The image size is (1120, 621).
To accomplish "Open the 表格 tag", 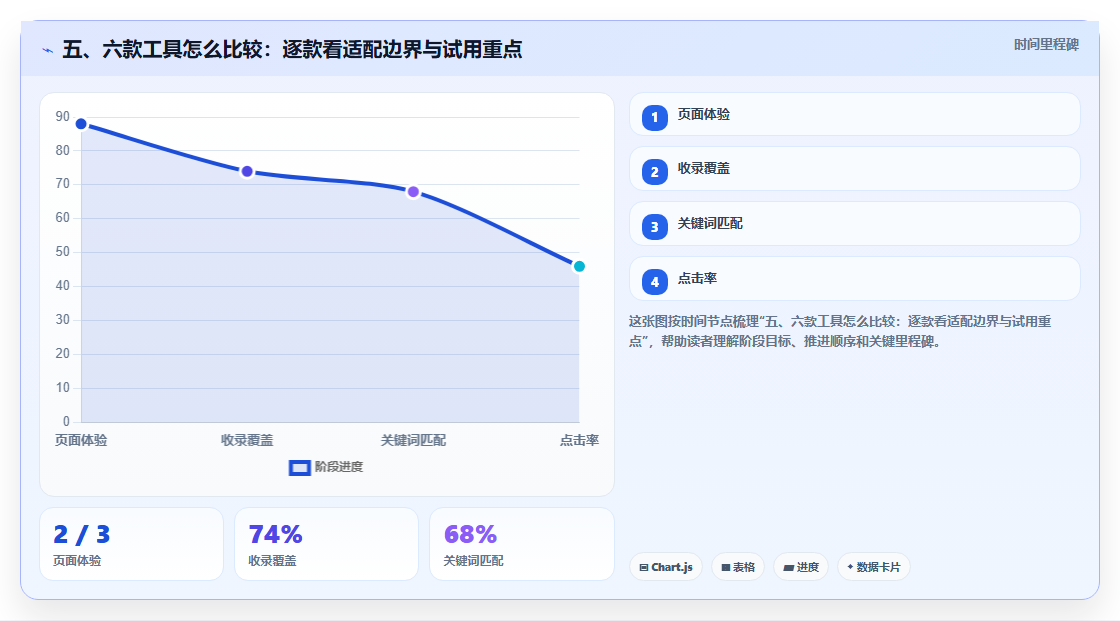I will [x=738, y=567].
